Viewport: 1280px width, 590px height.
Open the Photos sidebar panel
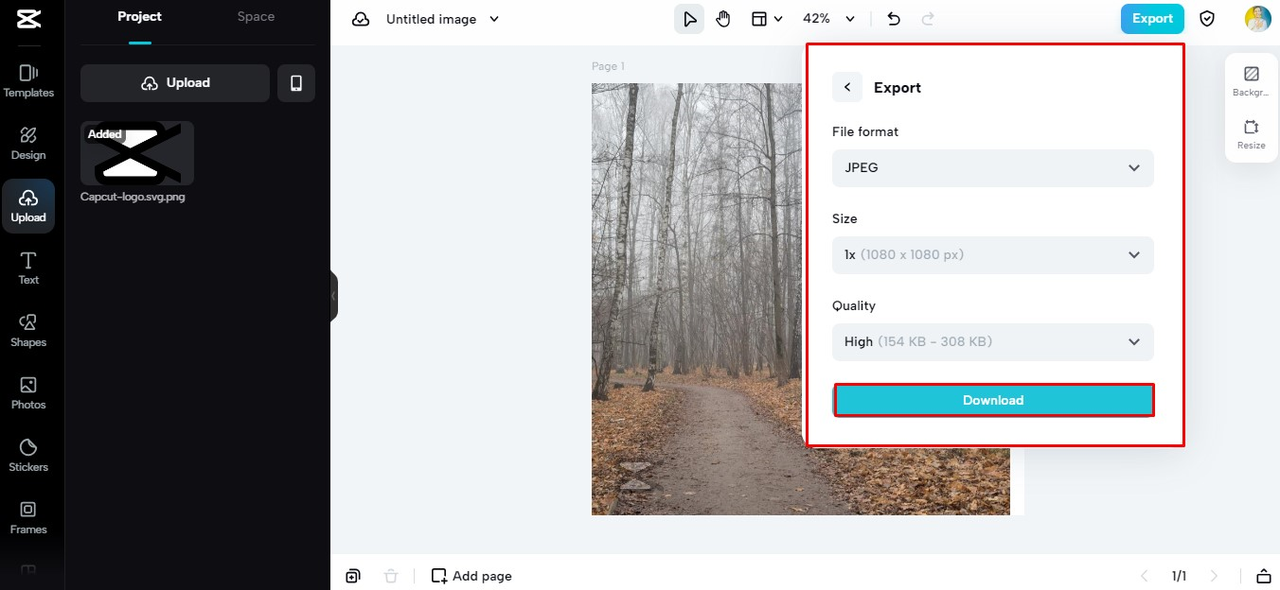pyautogui.click(x=28, y=393)
